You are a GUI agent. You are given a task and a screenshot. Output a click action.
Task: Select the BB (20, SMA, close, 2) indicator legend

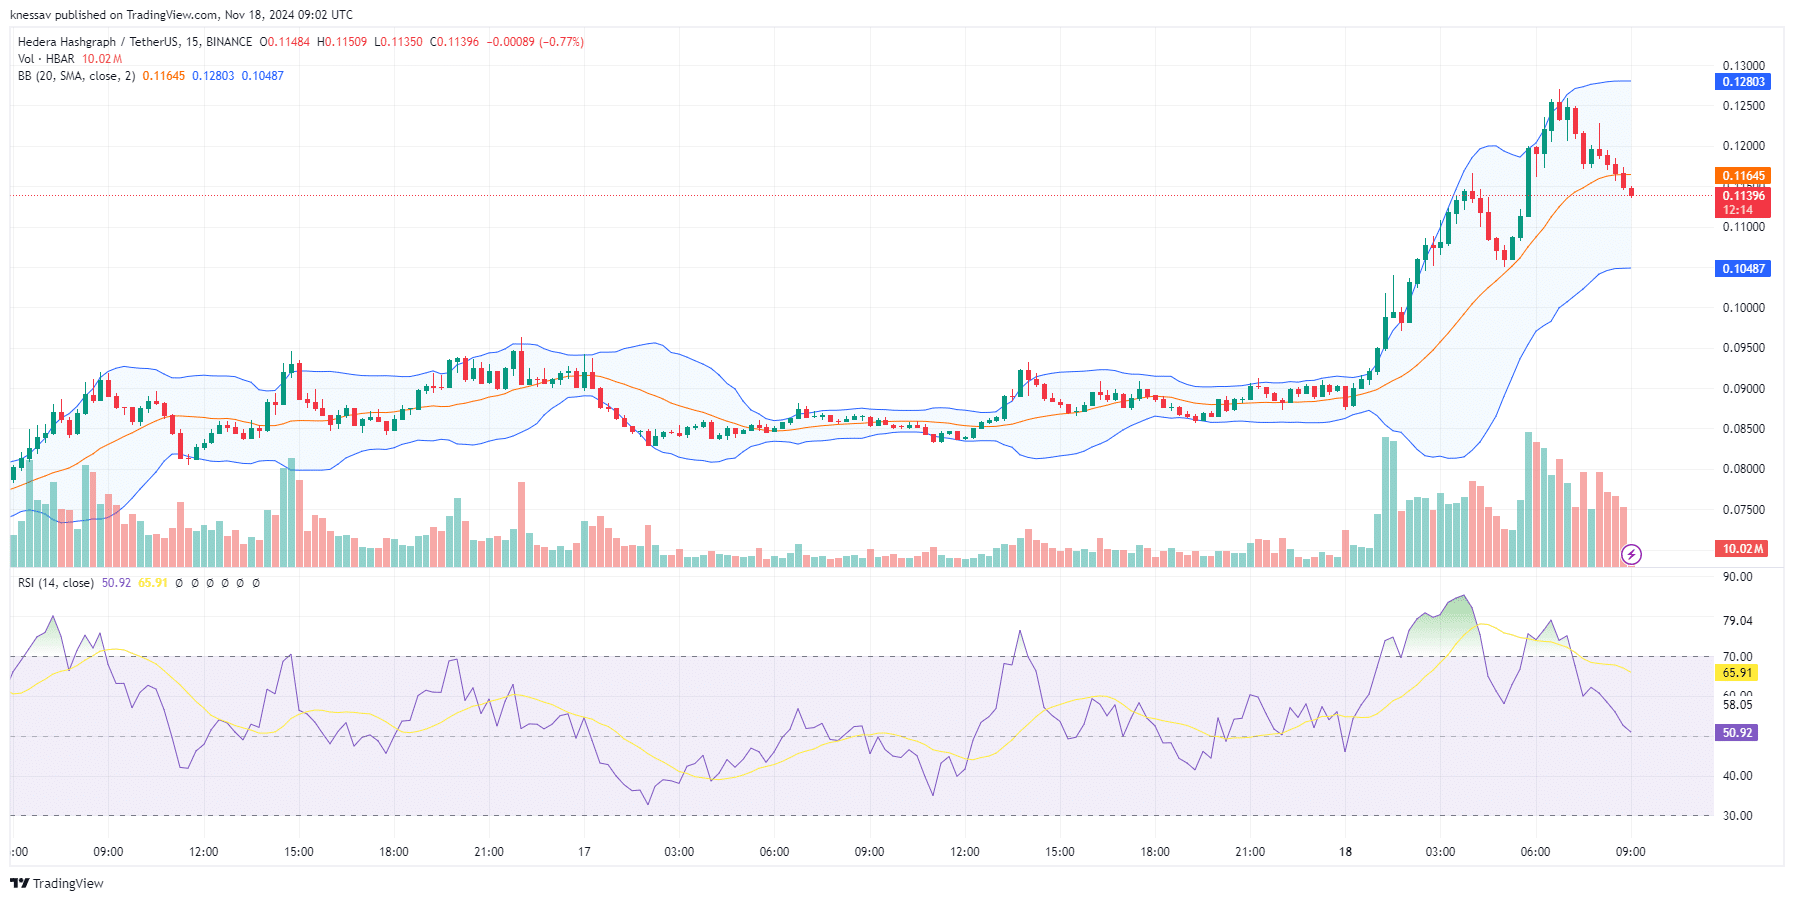(x=76, y=76)
